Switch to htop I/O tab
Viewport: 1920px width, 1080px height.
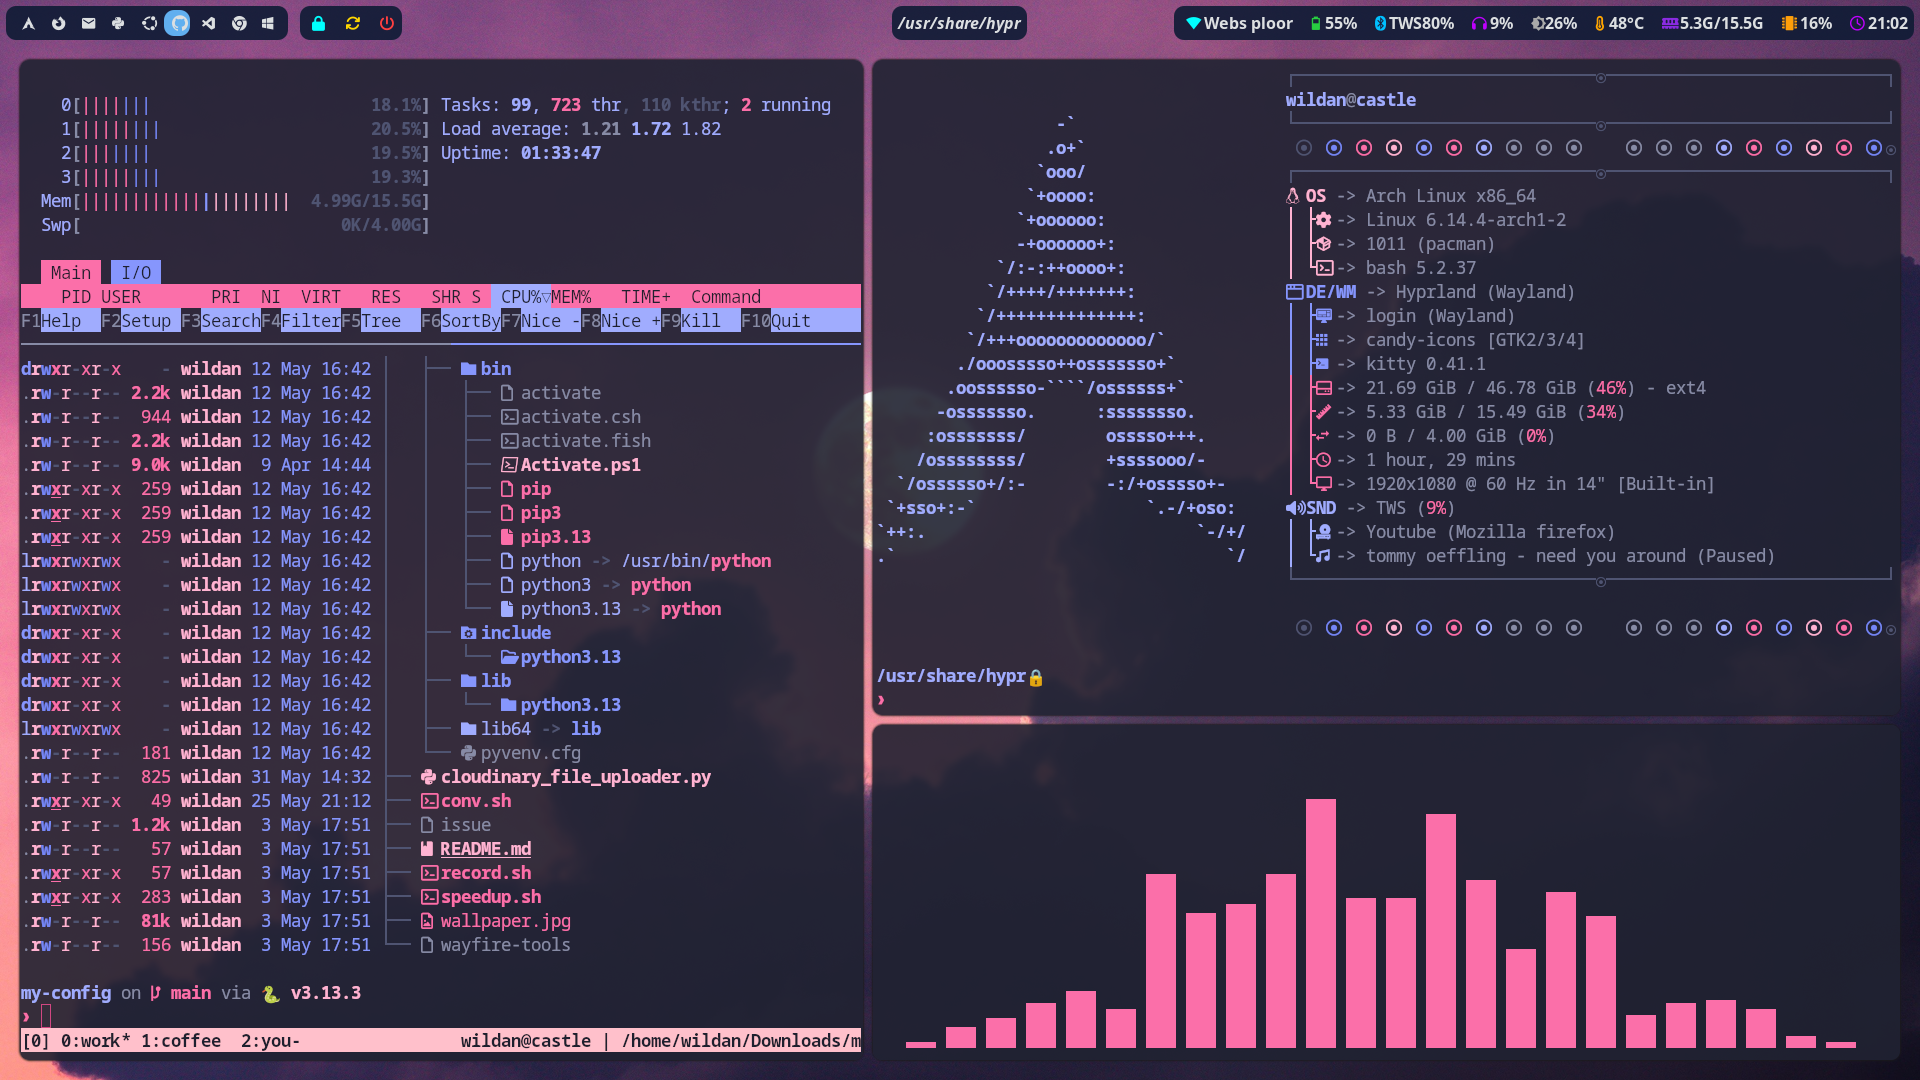pos(136,272)
